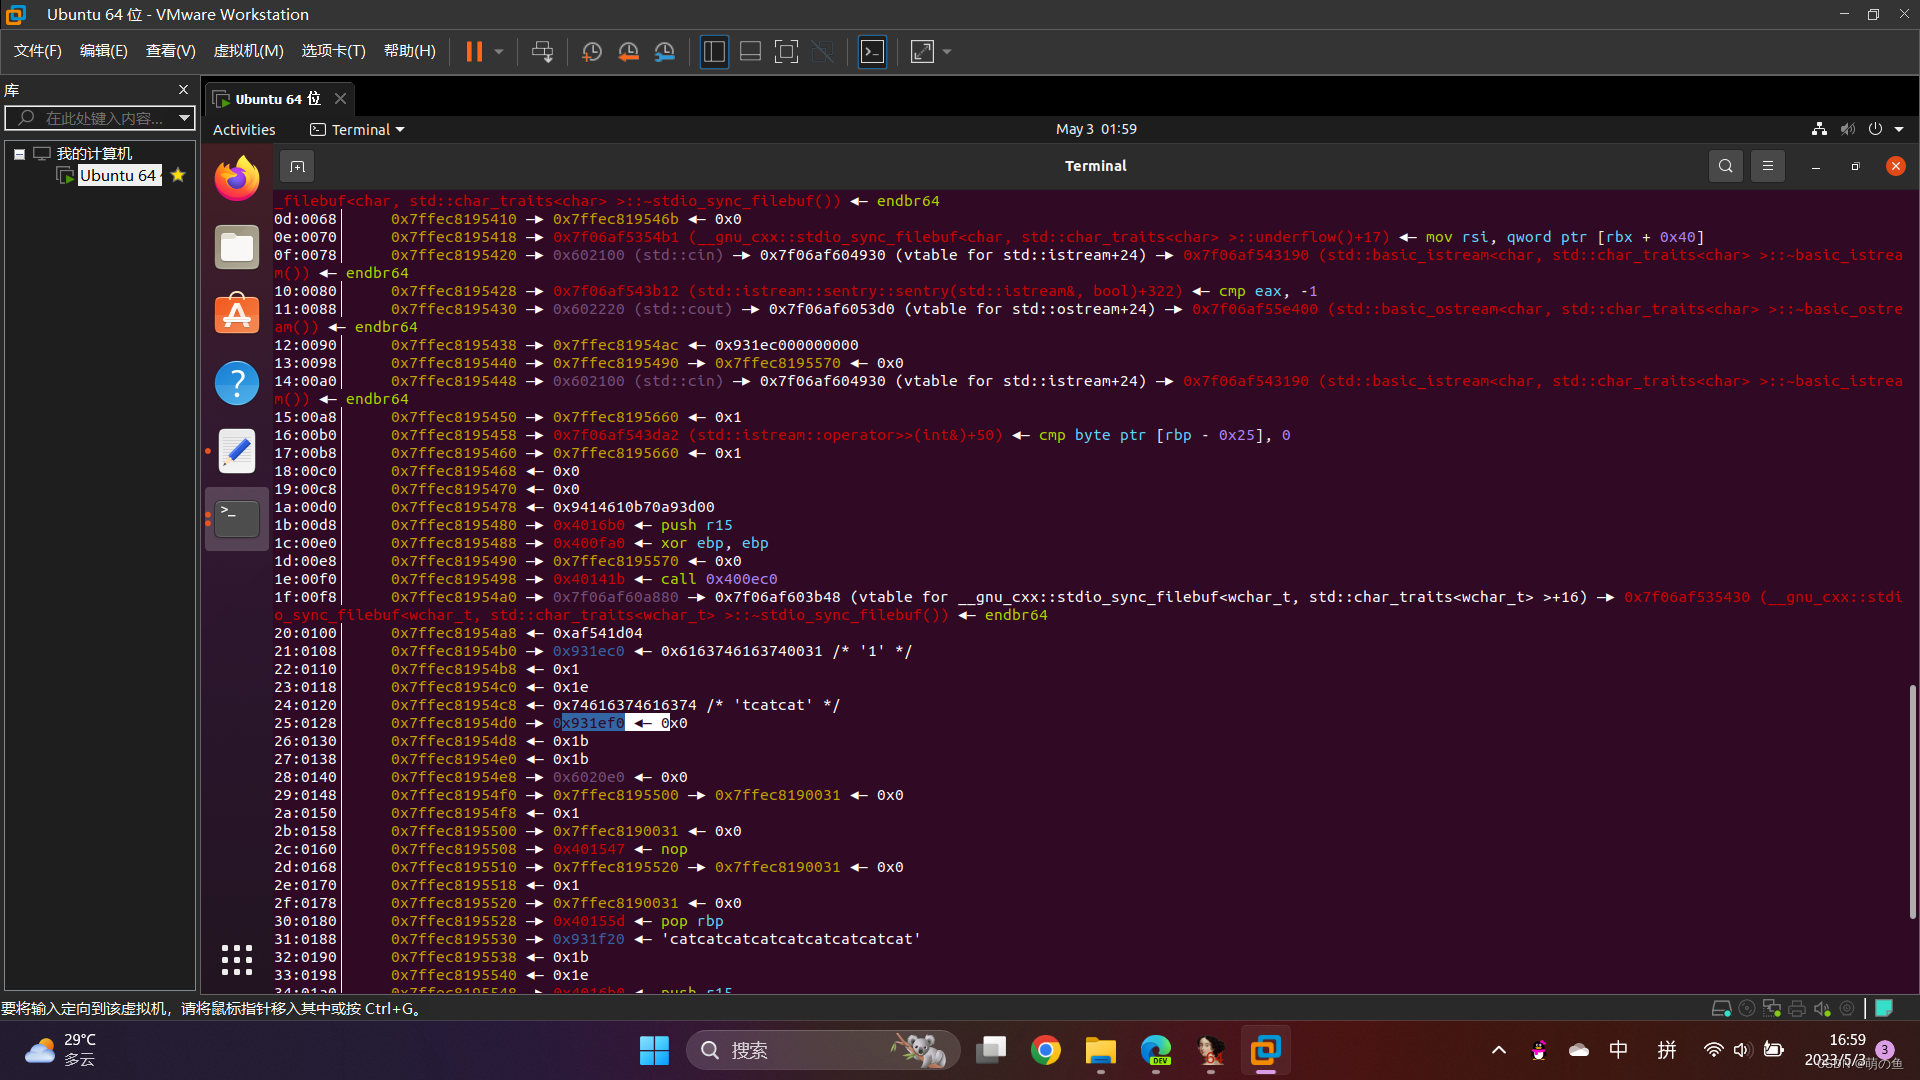The width and height of the screenshot is (1920, 1080).
Task: Open the 虚拟机(M) menu
Action: 248,50
